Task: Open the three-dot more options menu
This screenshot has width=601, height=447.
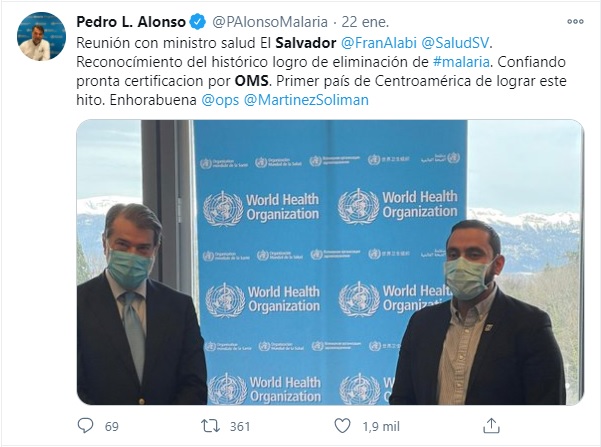Action: point(575,22)
